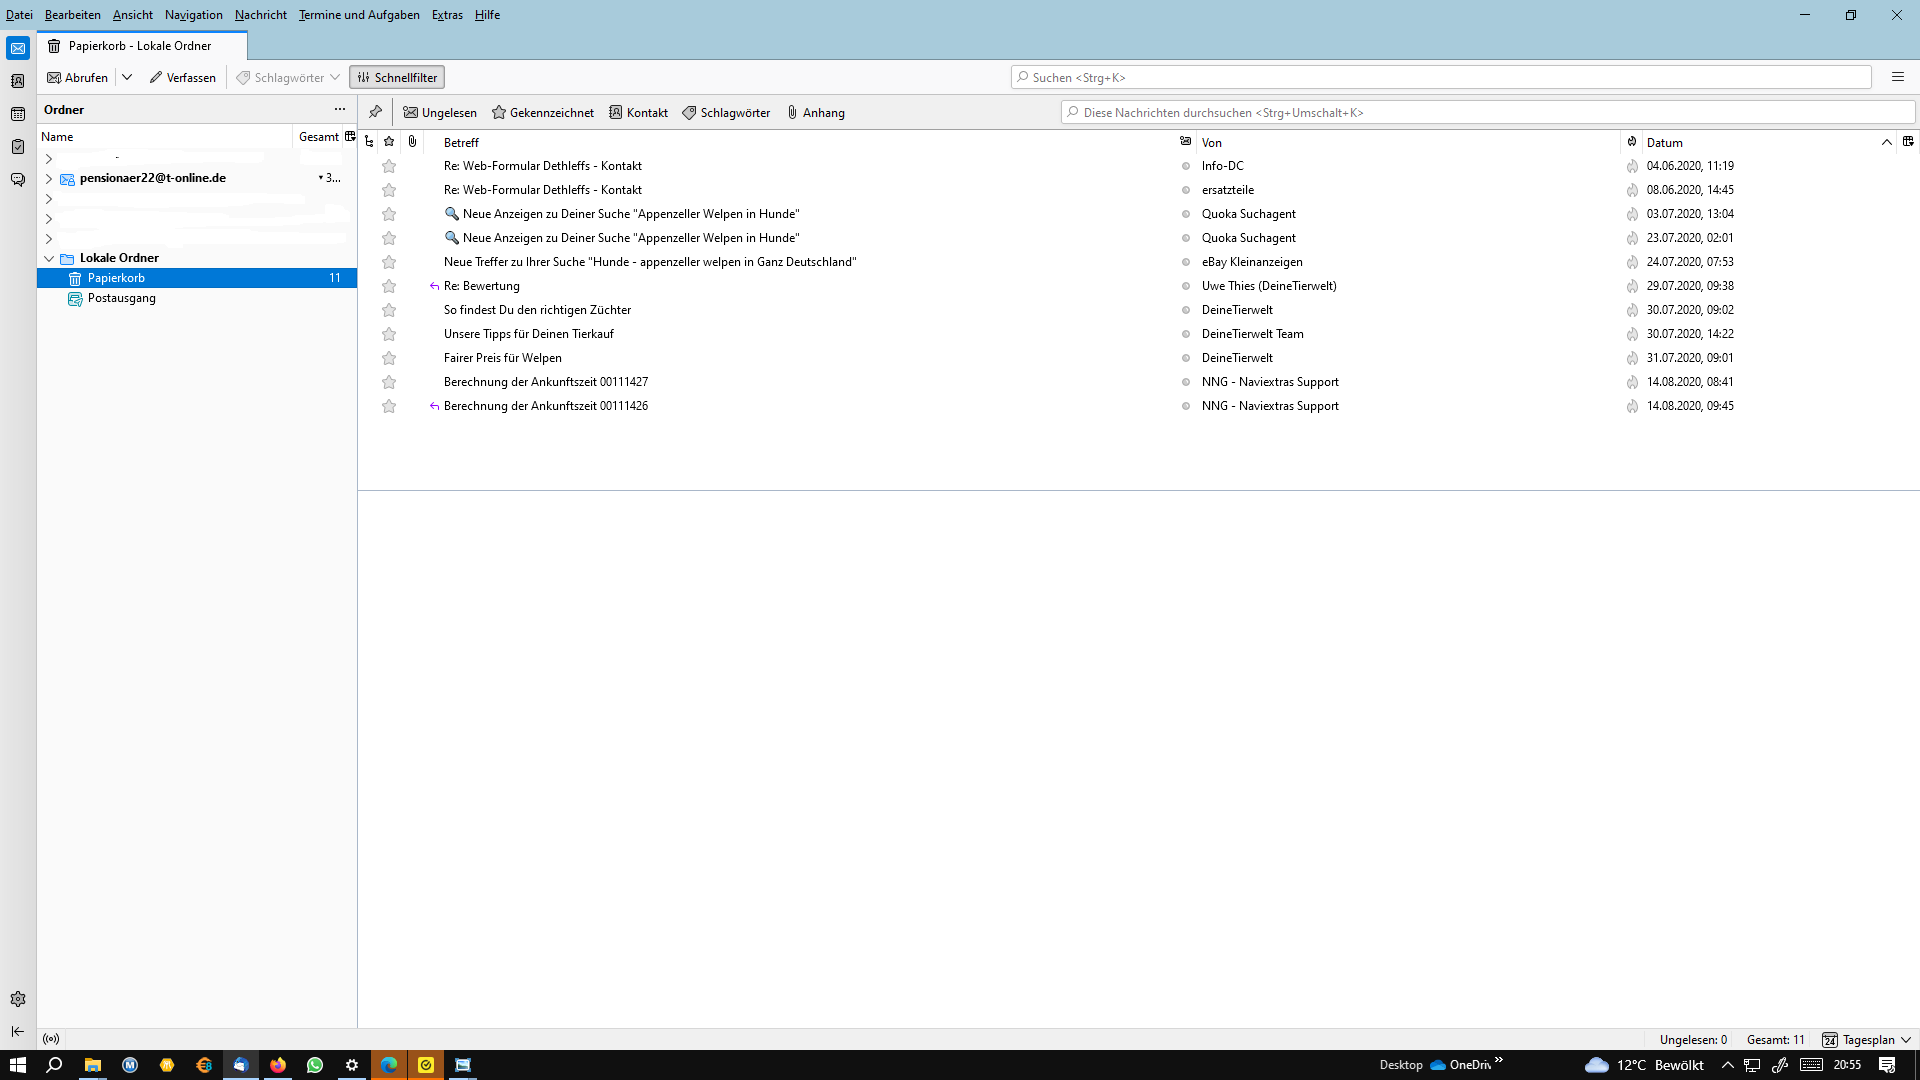Toggle the Ungelesen quick filter
This screenshot has width=1920, height=1080.
(x=440, y=112)
